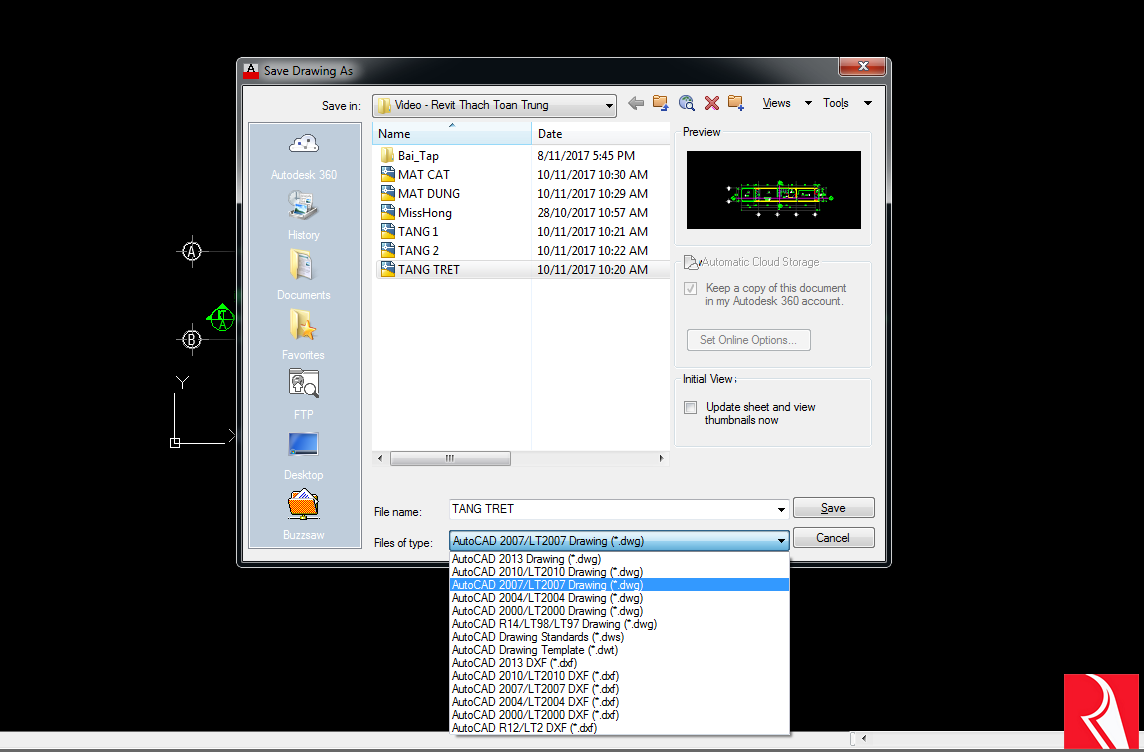Screen dimensions: 1144x752
Task: Click the TANG TRET file icon
Action: tap(387, 269)
